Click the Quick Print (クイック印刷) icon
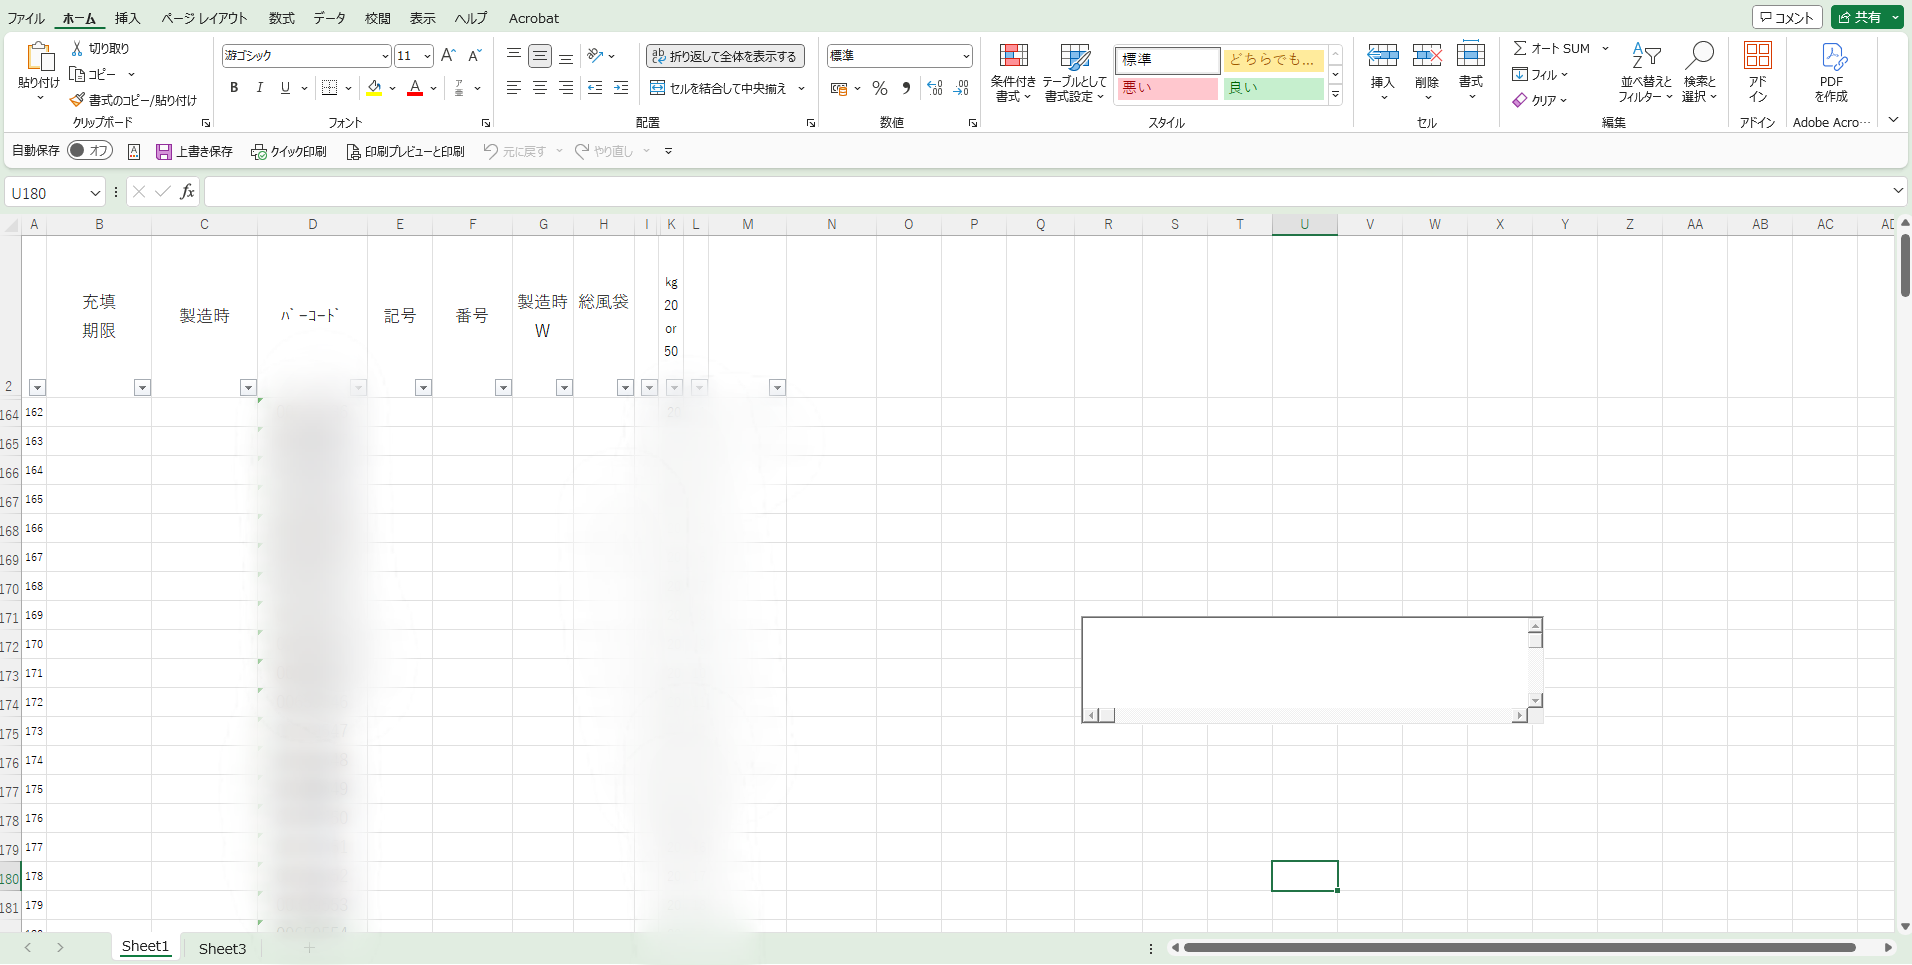 (259, 152)
